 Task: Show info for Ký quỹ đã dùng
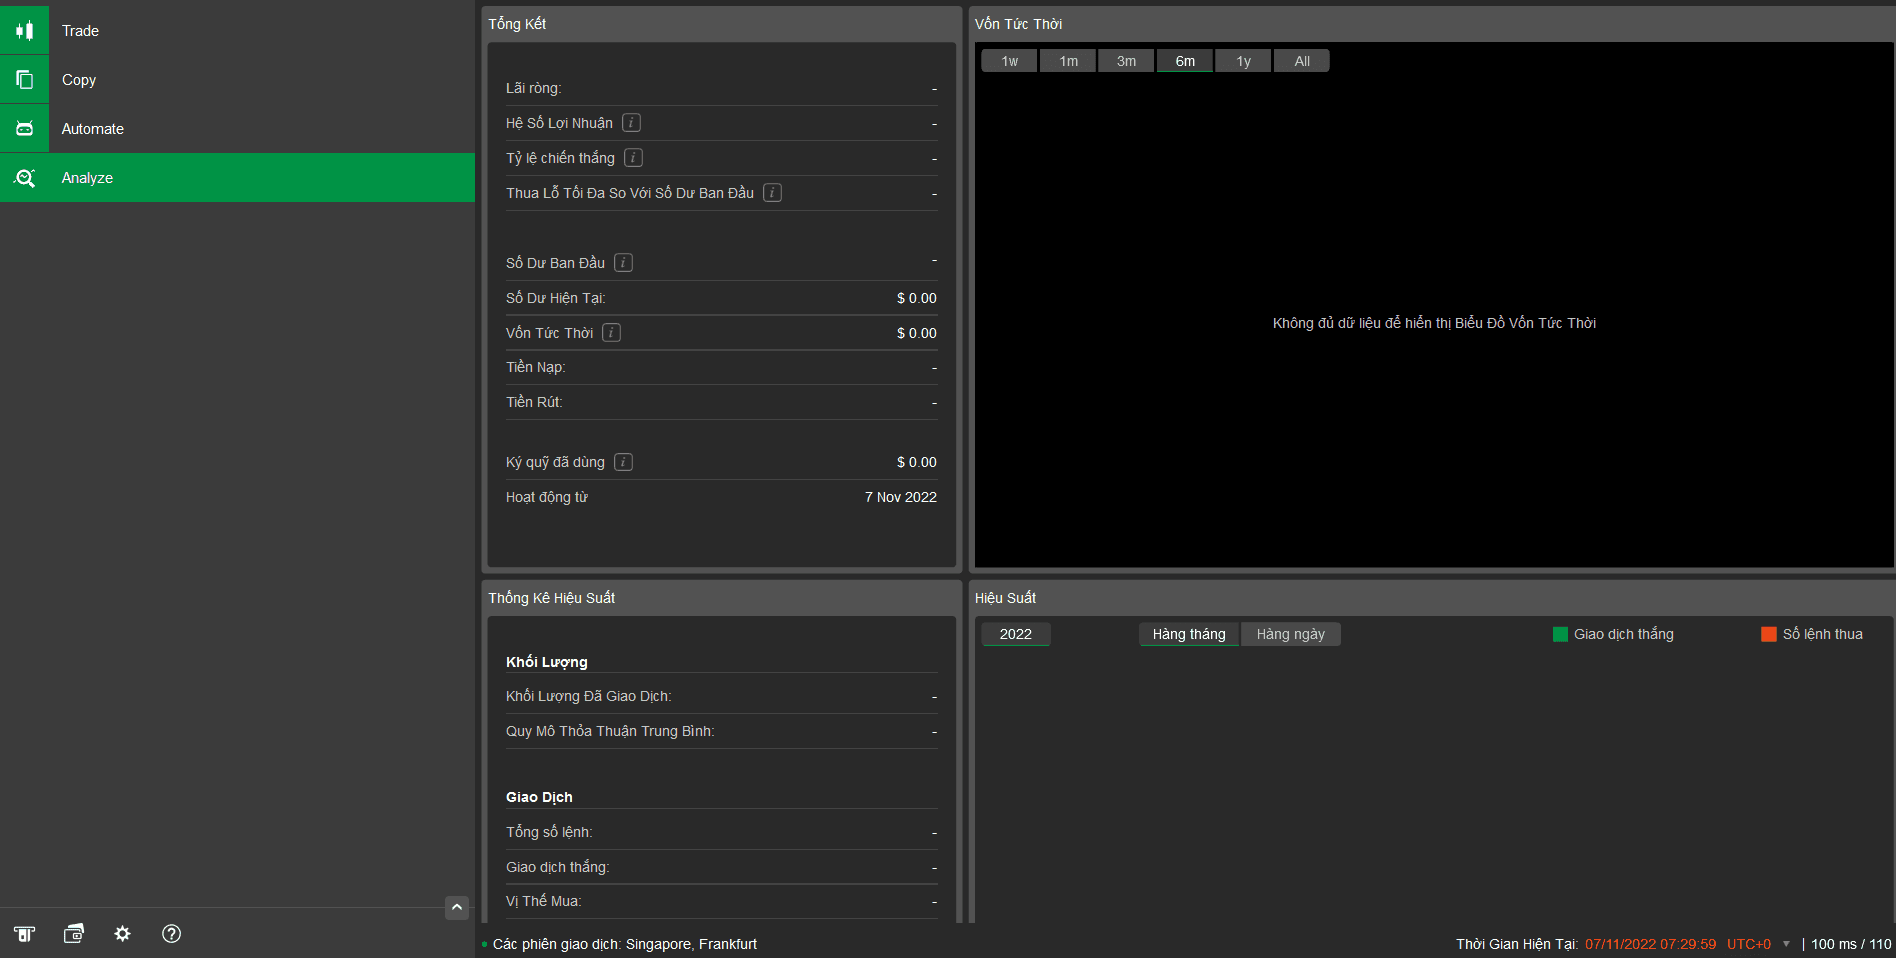click(x=623, y=462)
